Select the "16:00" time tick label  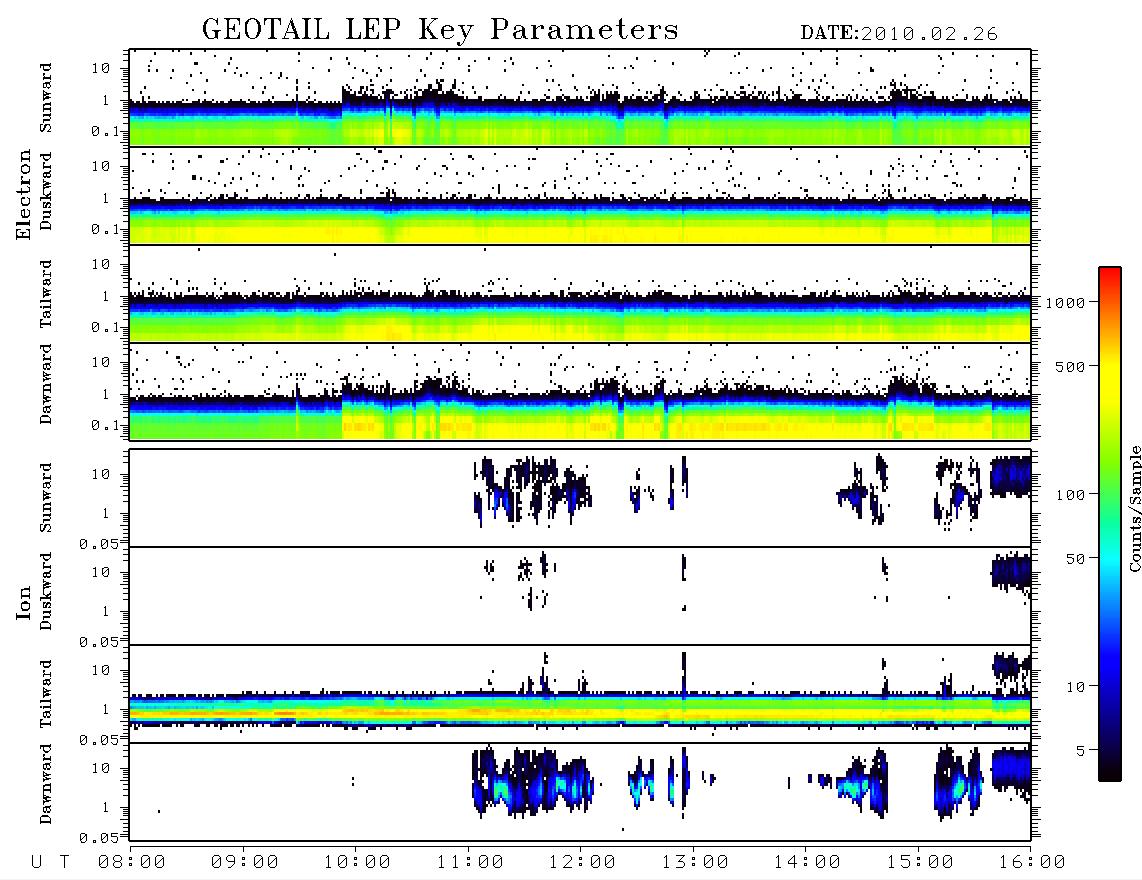(x=1032, y=863)
